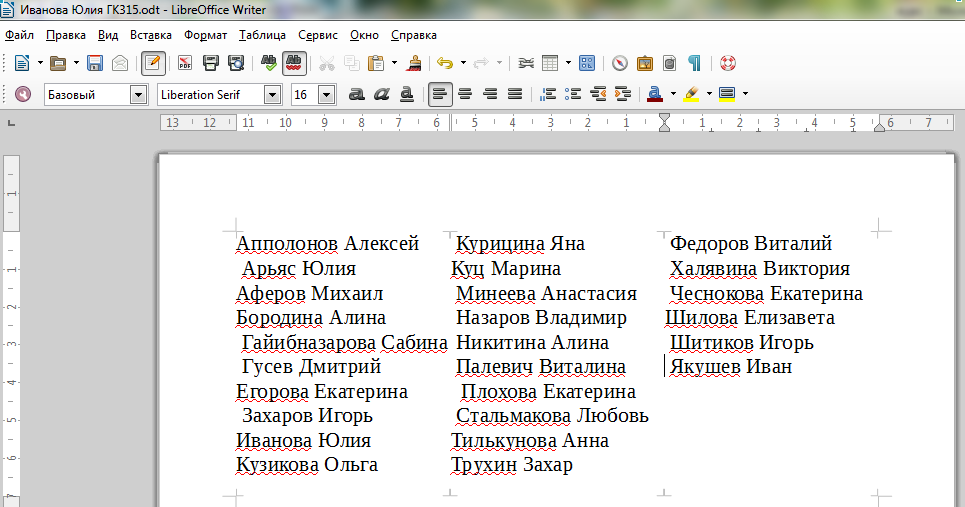Toggle underline formatting
This screenshot has height=507, width=965.
click(x=406, y=94)
